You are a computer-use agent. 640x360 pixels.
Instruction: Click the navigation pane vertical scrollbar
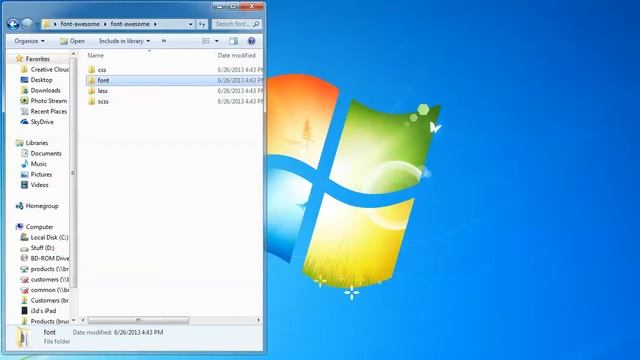(x=73, y=173)
